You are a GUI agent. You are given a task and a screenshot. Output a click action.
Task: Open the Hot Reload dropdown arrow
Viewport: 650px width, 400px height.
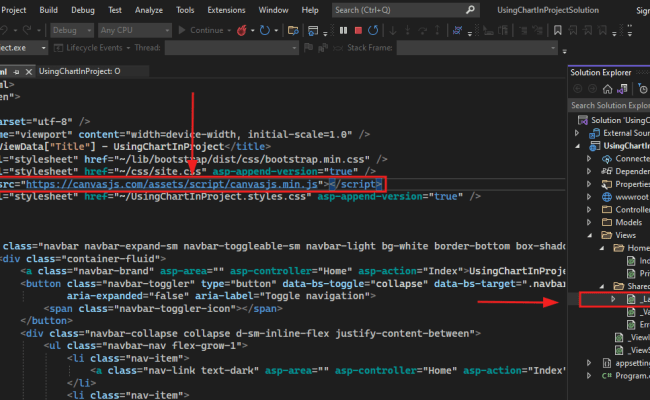click(252, 30)
